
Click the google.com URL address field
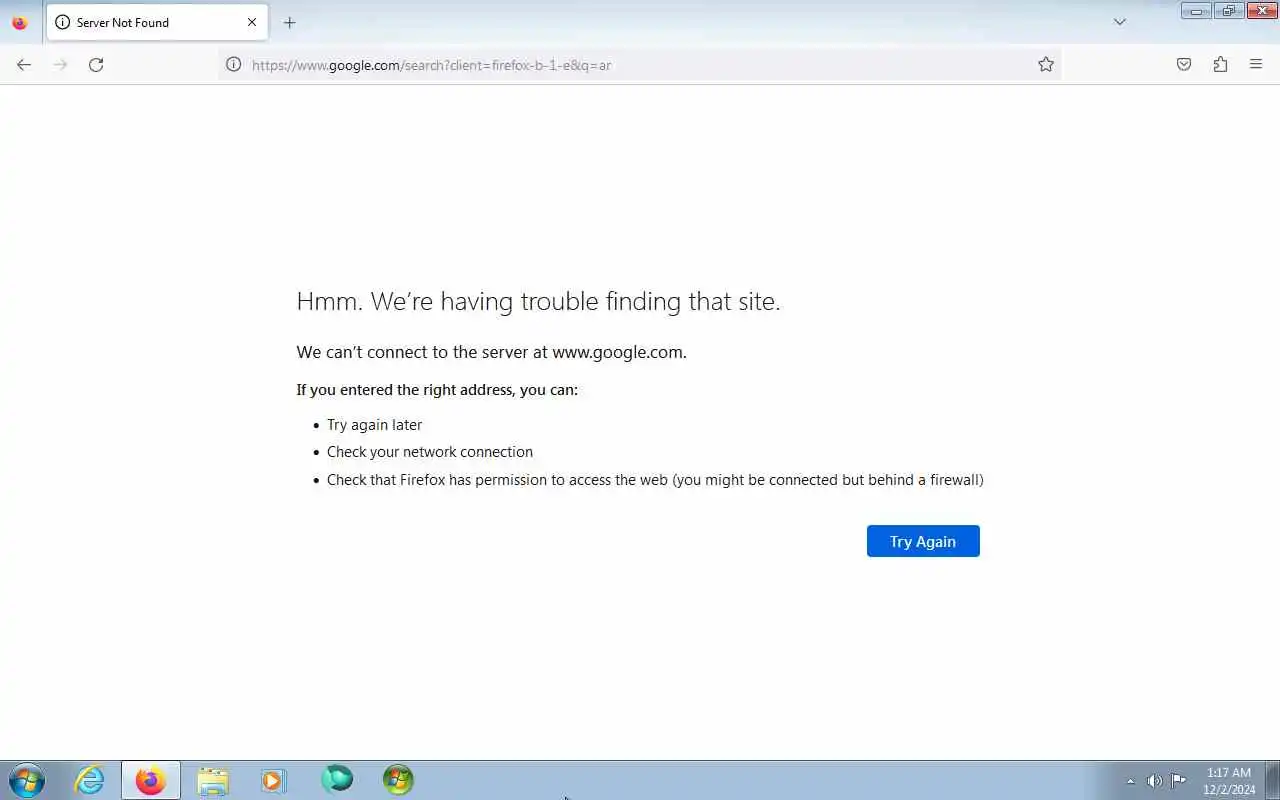click(638, 65)
